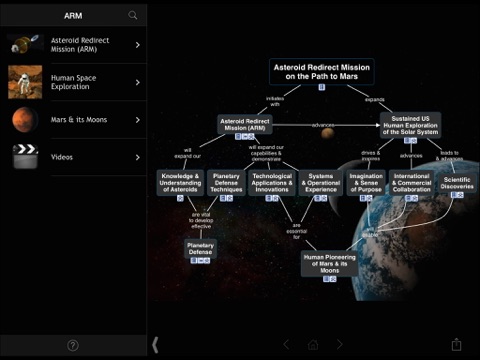Open document icon below Human Pioneering of Mars node
480x360 pixels.
[326, 279]
